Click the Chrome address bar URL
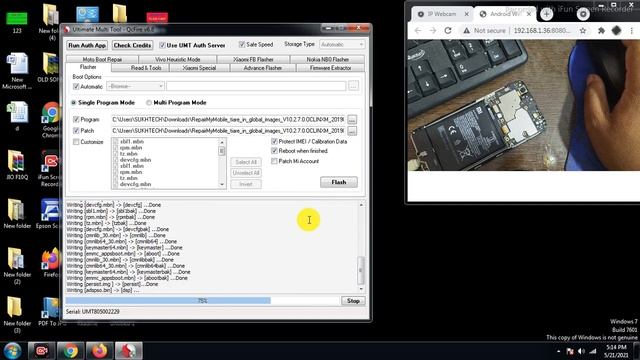The image size is (640, 360). [542, 31]
